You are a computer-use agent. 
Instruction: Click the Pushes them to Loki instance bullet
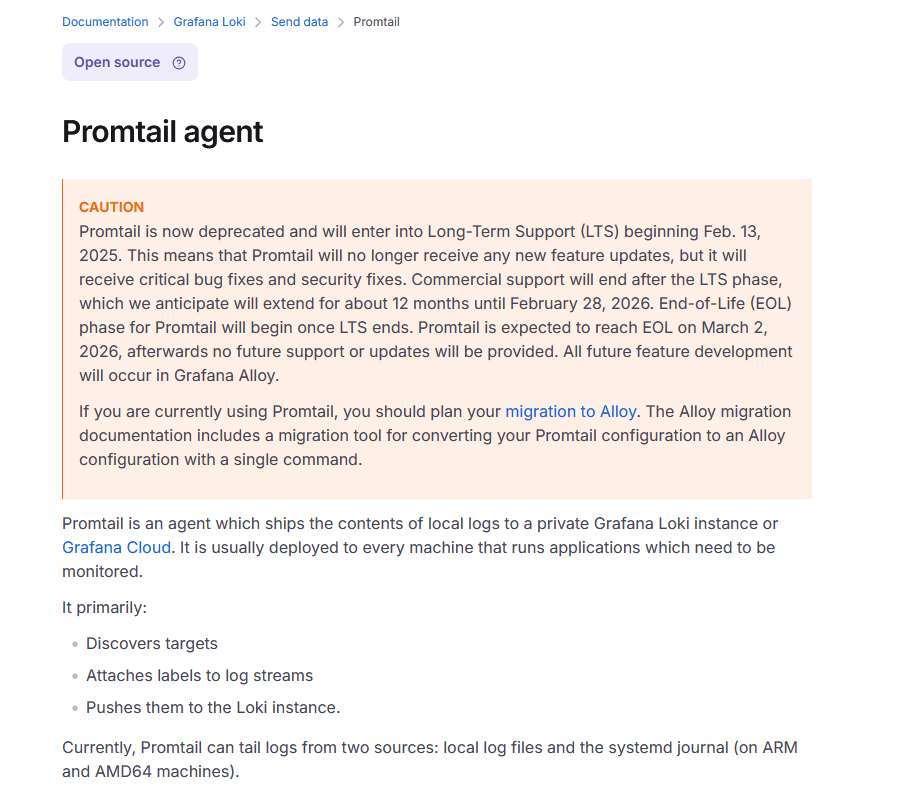point(213,707)
